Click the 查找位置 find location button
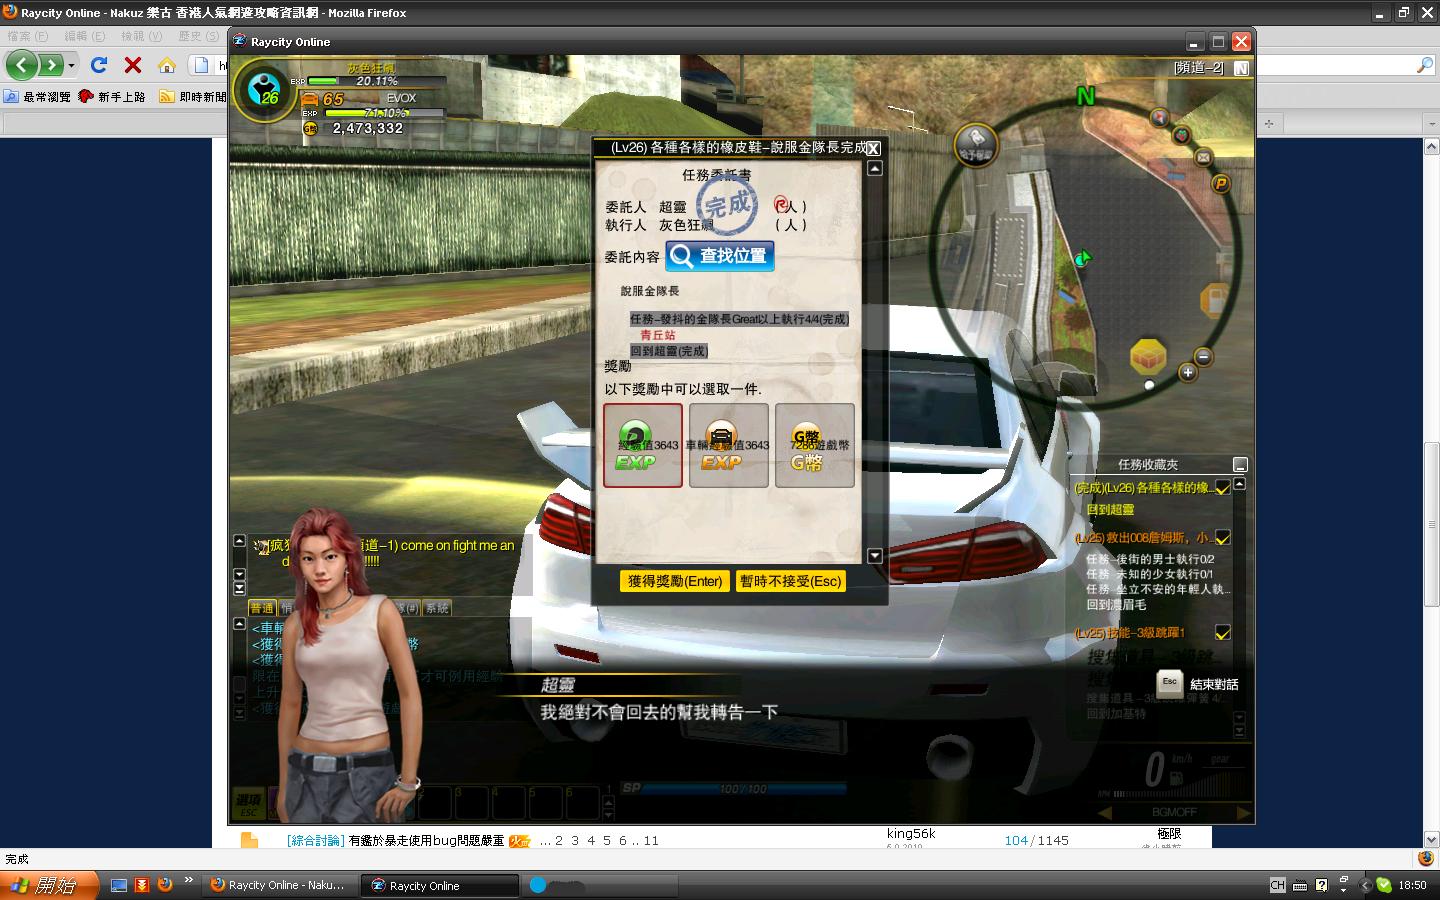This screenshot has width=1440, height=900. [720, 256]
